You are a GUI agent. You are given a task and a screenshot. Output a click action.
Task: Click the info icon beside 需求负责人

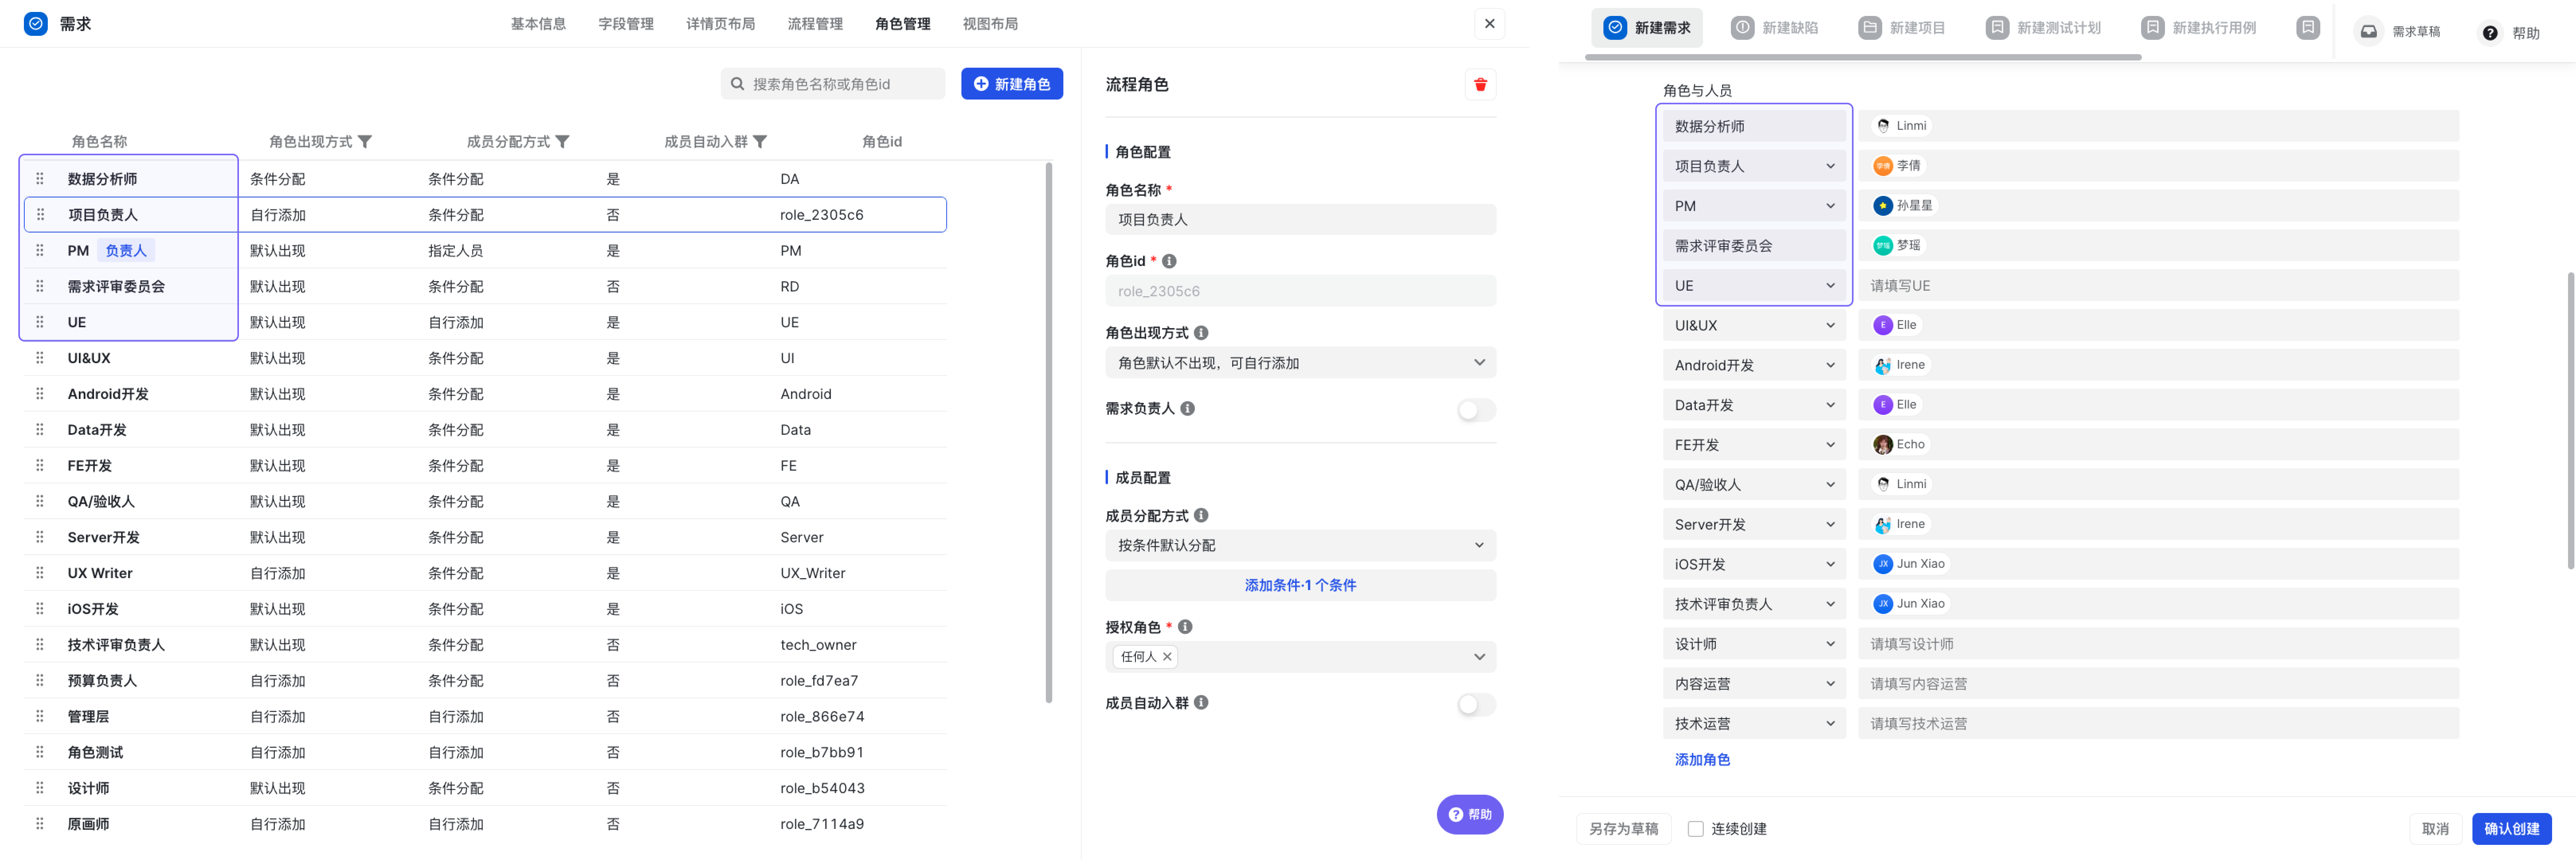[1187, 408]
